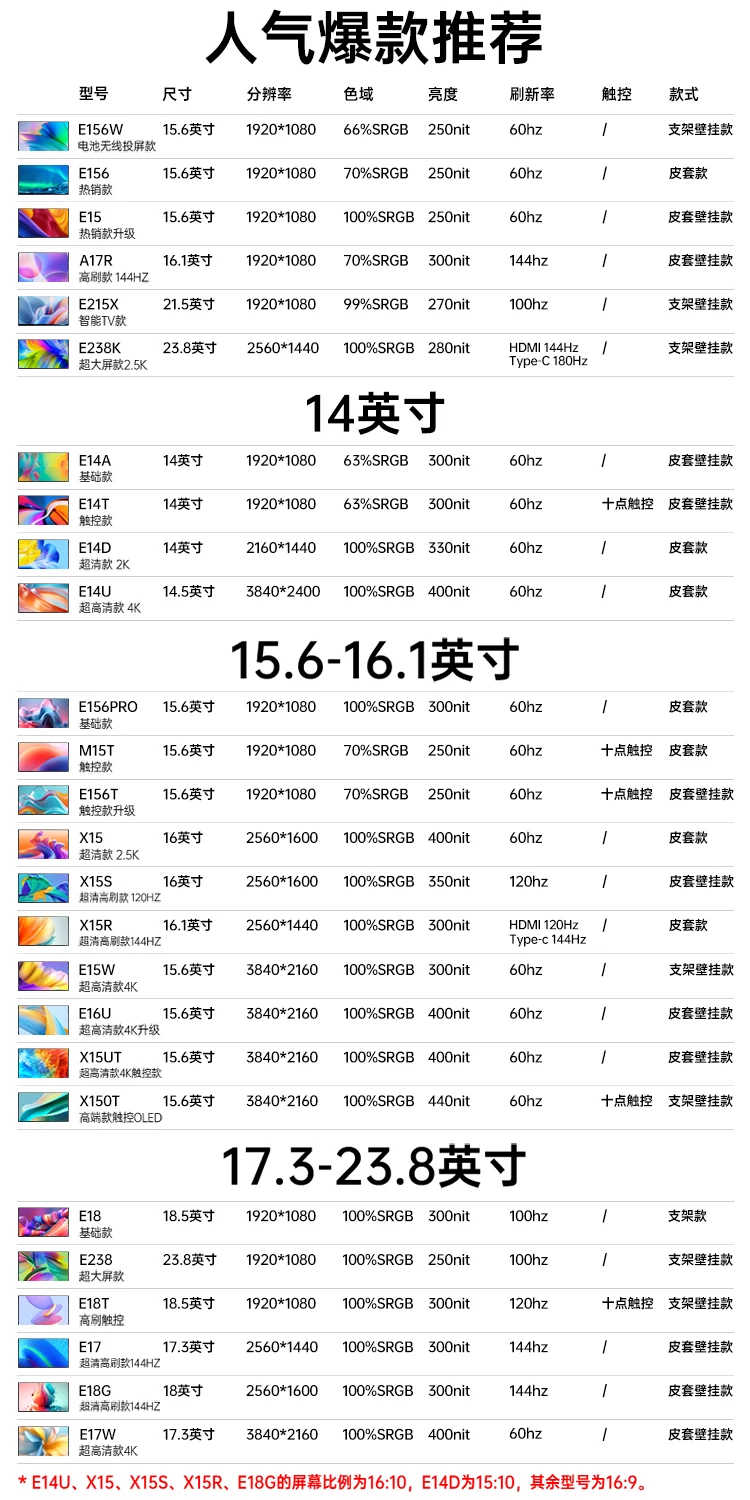Select the E17W 4K thumbnail image
This screenshot has height=1500, width=750.
[43, 1441]
